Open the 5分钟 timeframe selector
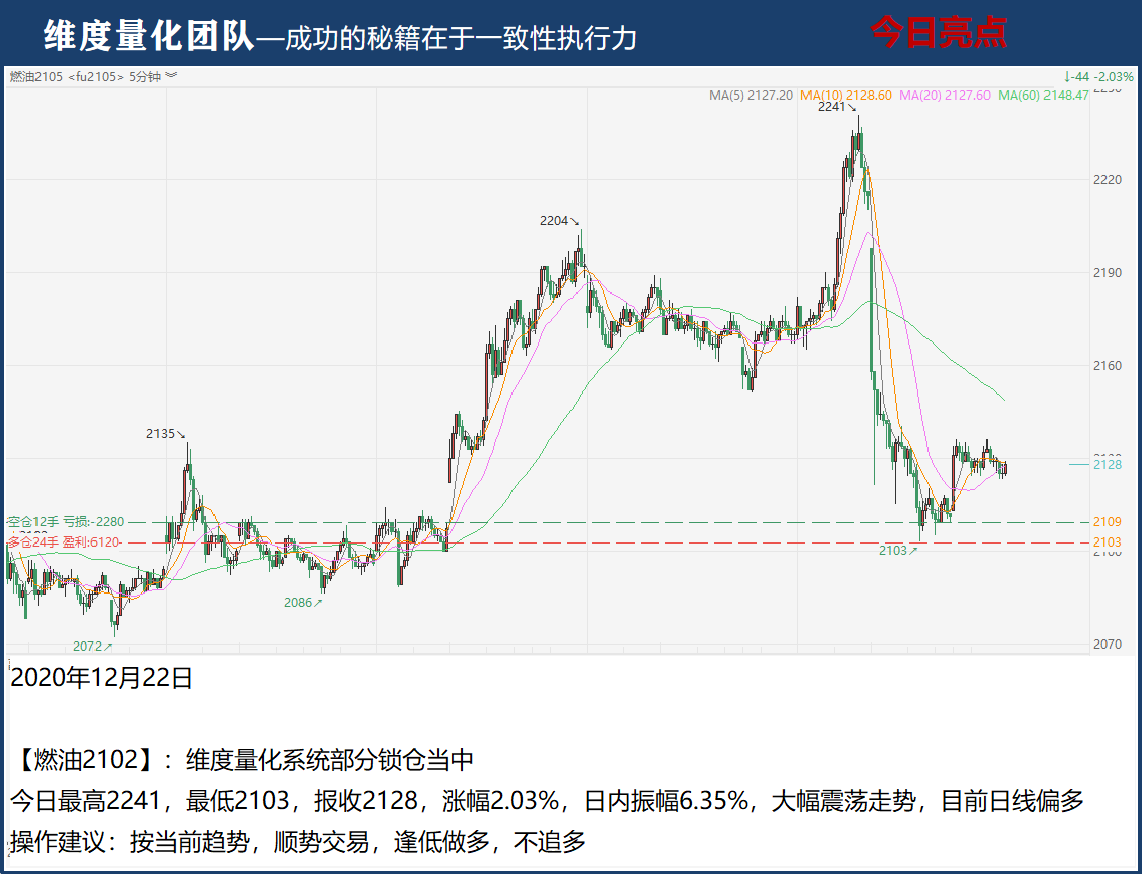The width and height of the screenshot is (1142, 874). [146, 76]
